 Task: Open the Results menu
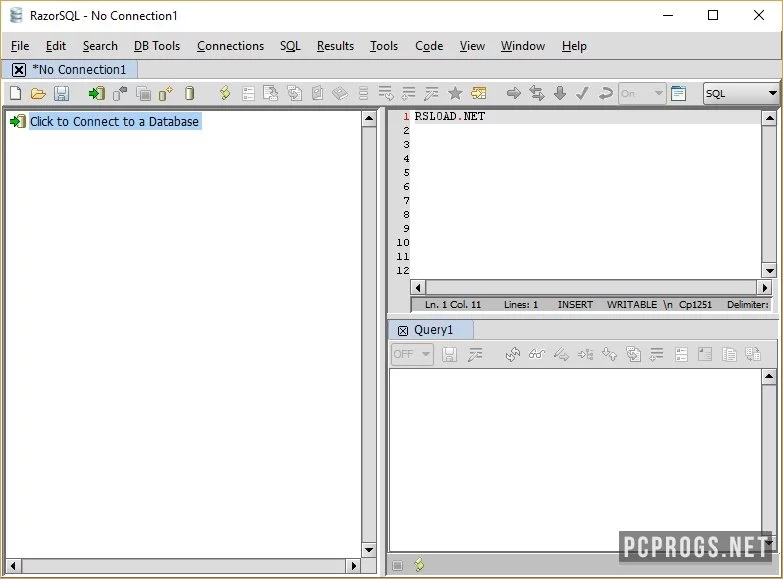(x=335, y=46)
